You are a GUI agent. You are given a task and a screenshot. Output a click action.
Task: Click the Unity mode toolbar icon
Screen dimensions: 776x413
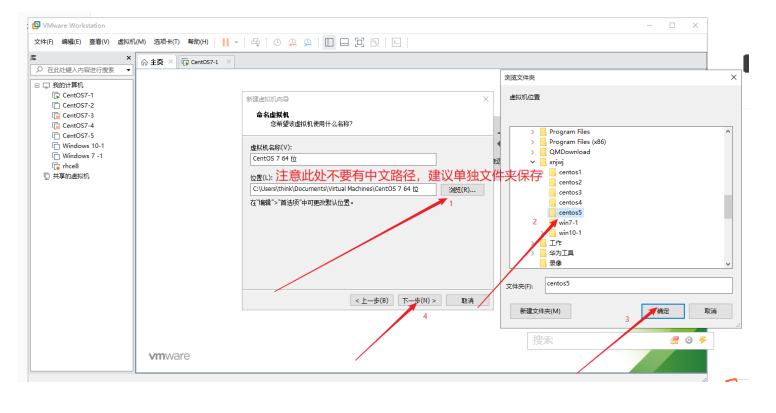point(375,43)
